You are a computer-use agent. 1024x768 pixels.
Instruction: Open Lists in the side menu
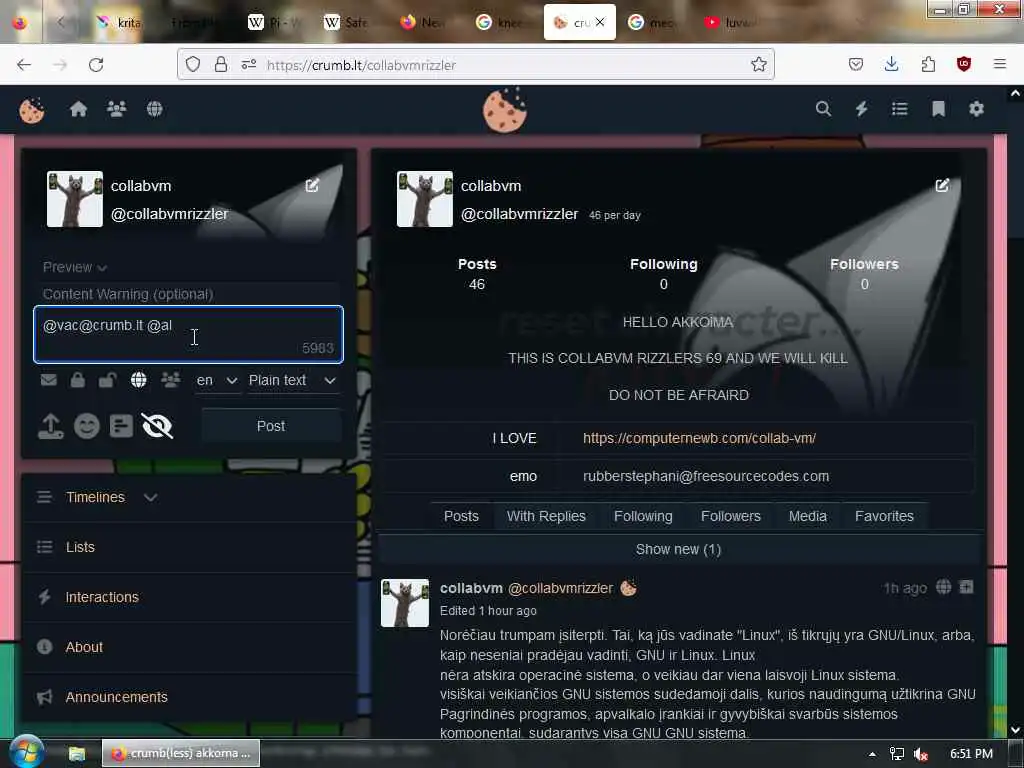coord(189,547)
